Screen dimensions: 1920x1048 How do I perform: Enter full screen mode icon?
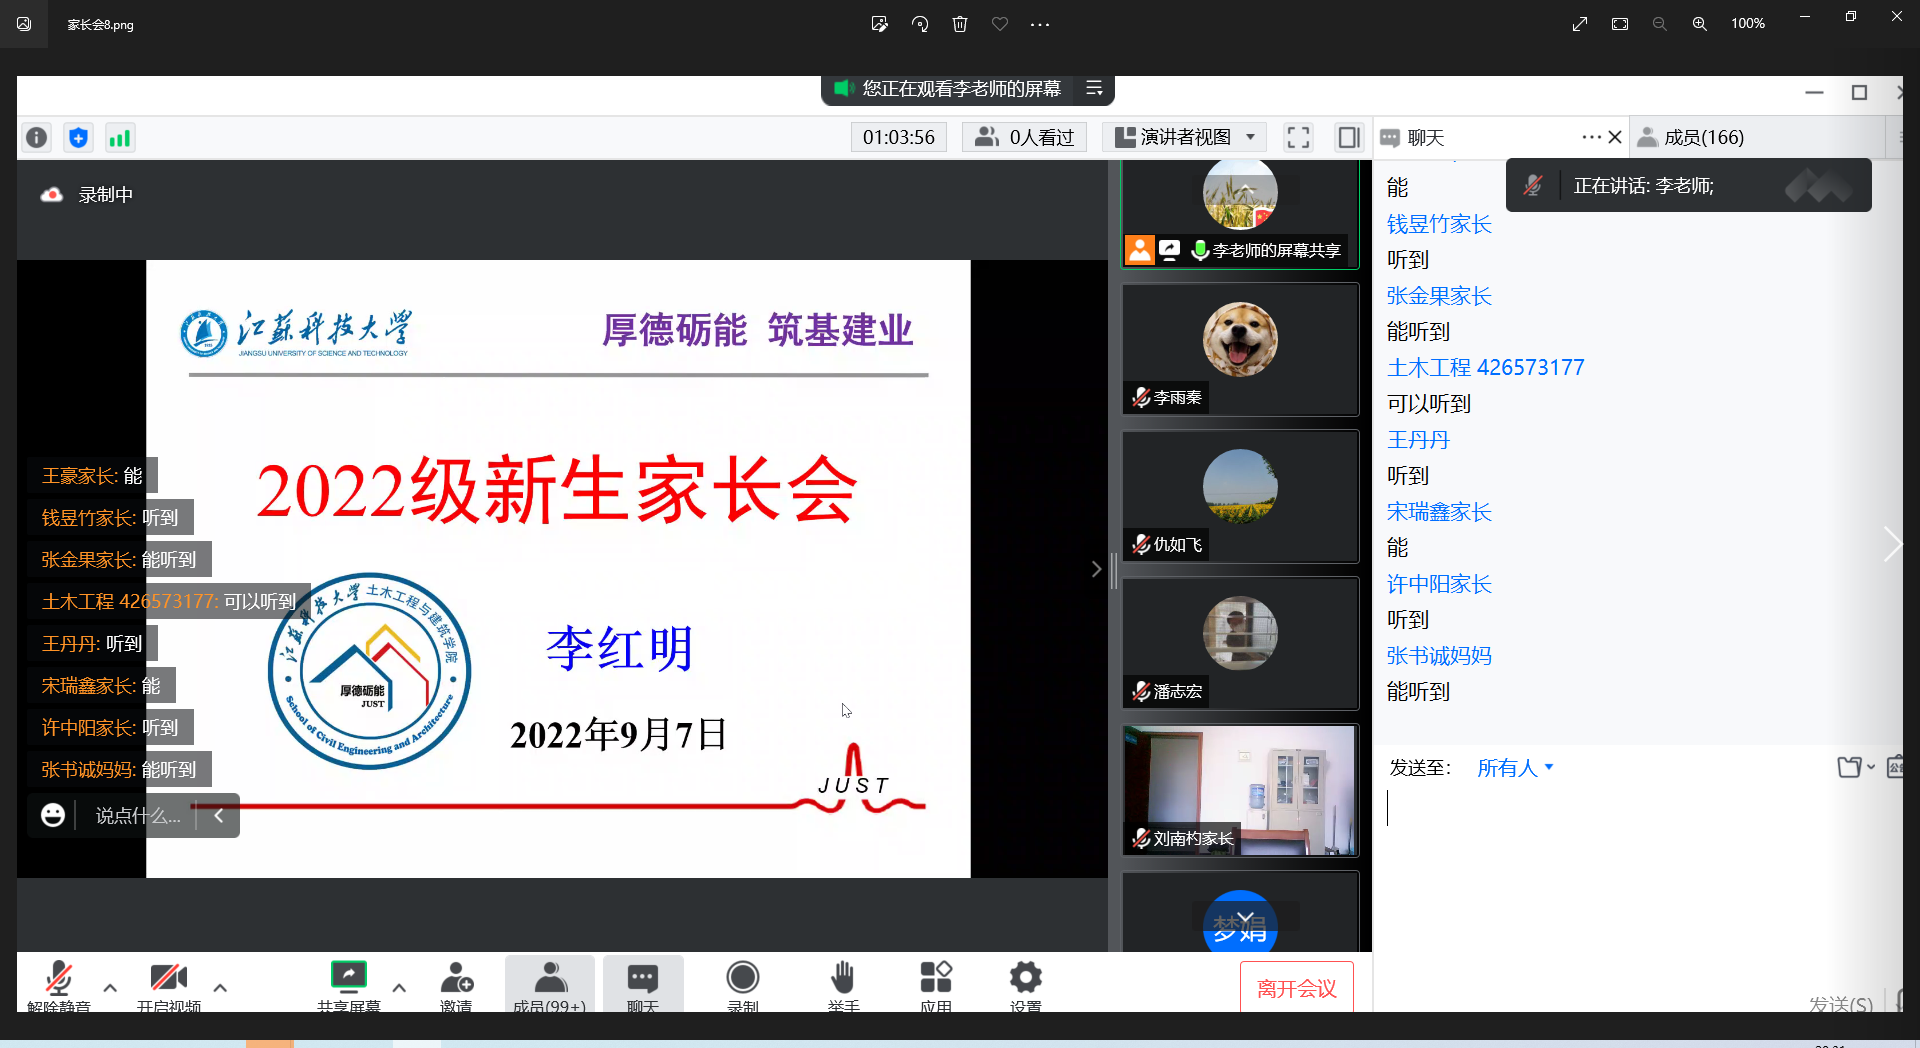tap(1298, 138)
